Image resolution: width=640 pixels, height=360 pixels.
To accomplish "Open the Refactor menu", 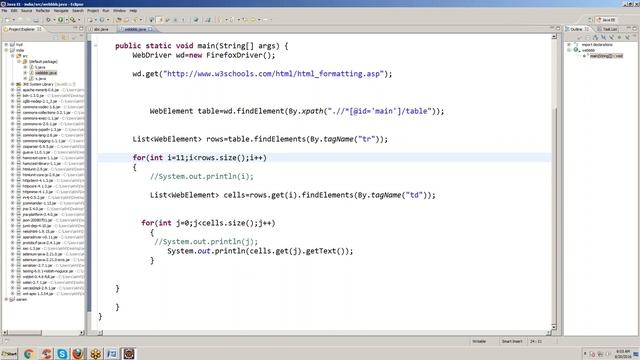I will coord(43,11).
